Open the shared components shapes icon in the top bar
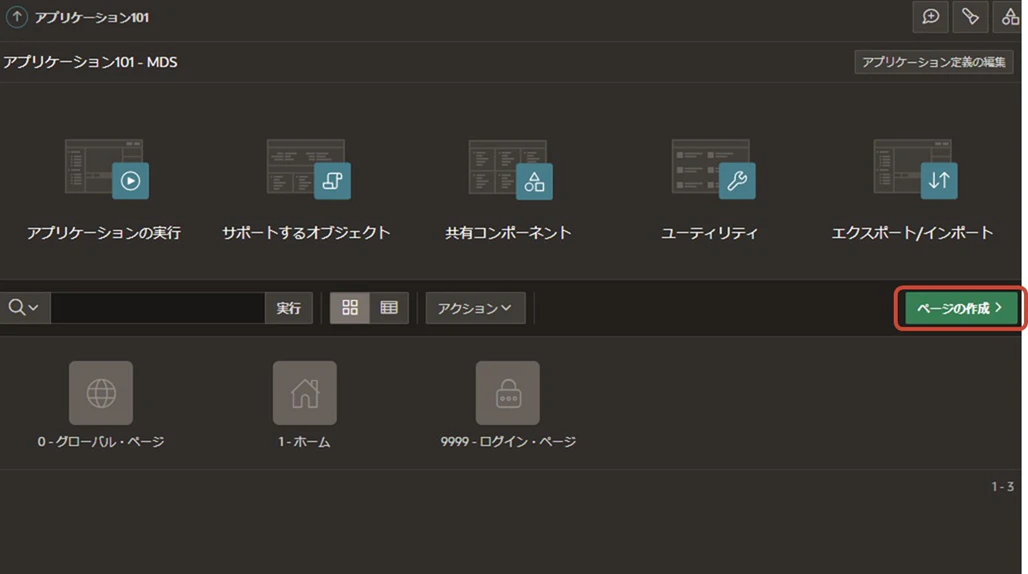The height and width of the screenshot is (574, 1028). tap(1010, 17)
